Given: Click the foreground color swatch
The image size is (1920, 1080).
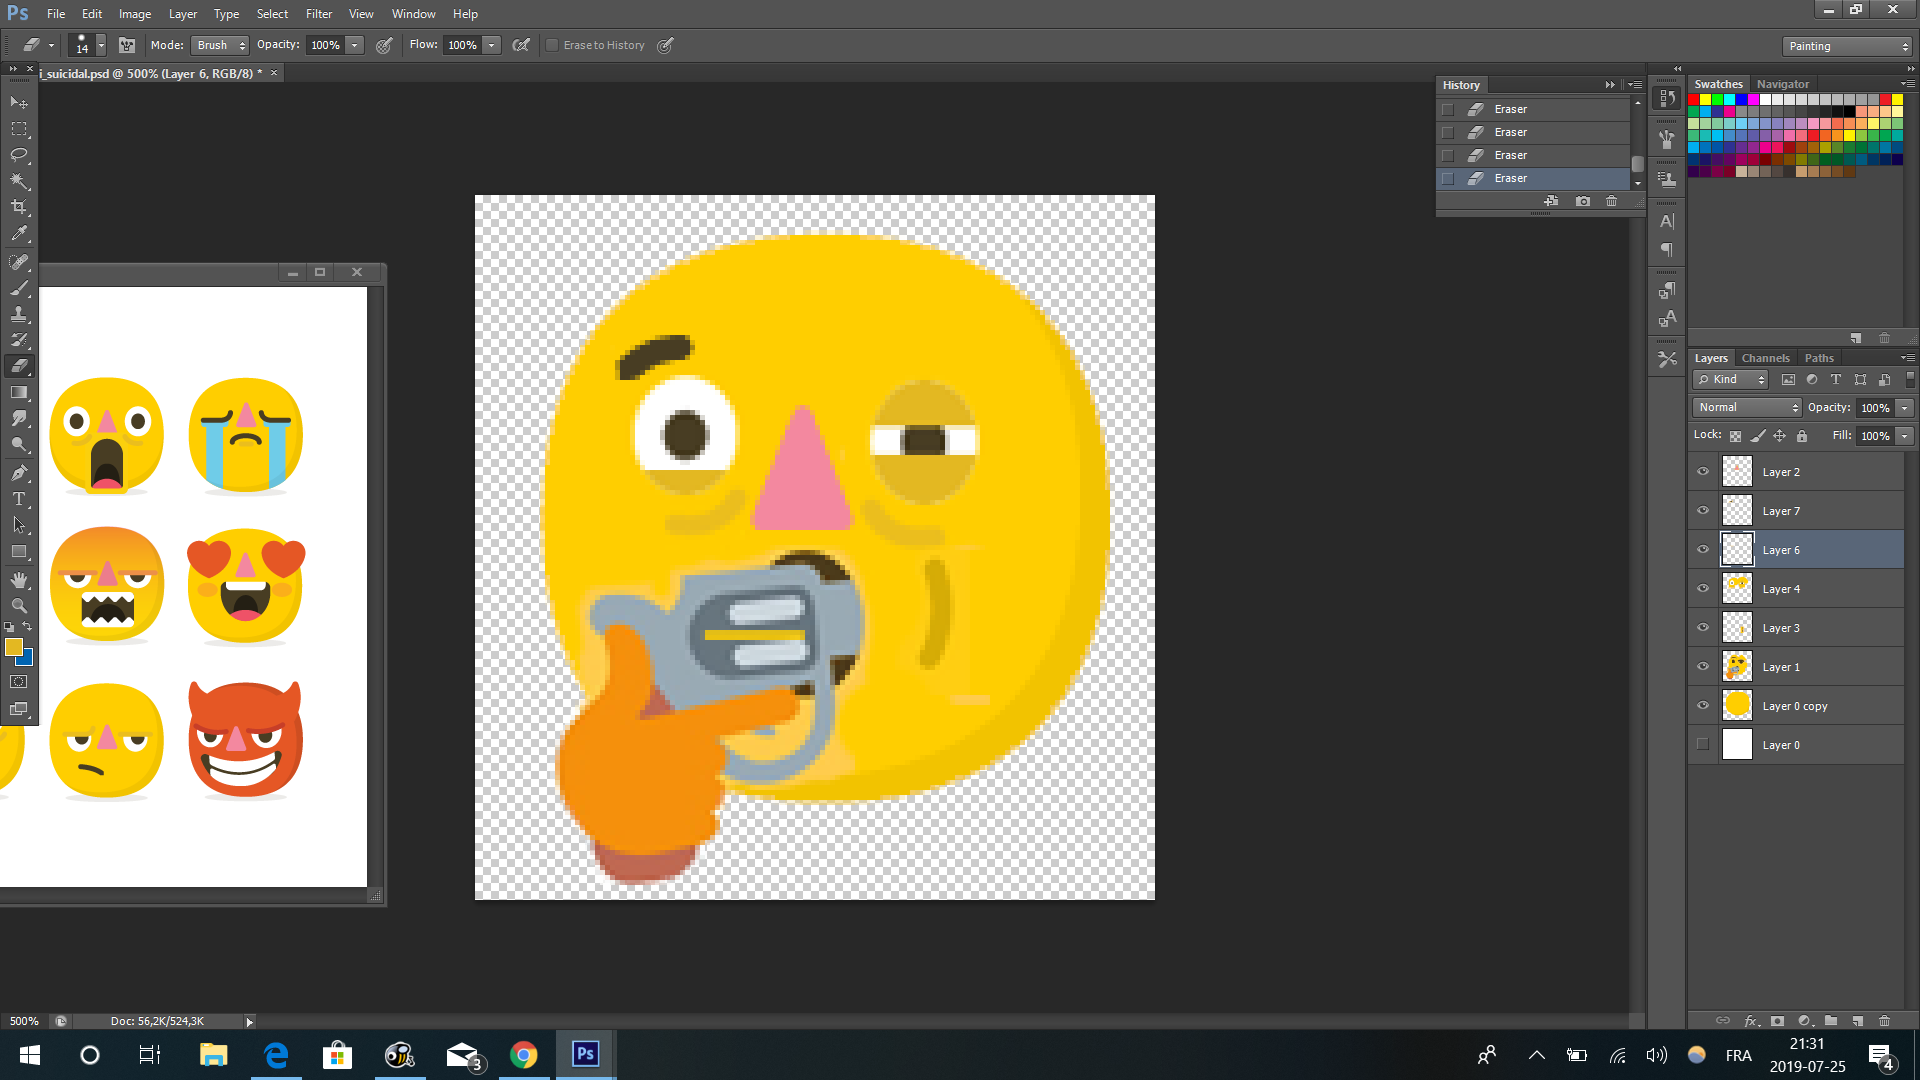Looking at the screenshot, I should [x=14, y=647].
